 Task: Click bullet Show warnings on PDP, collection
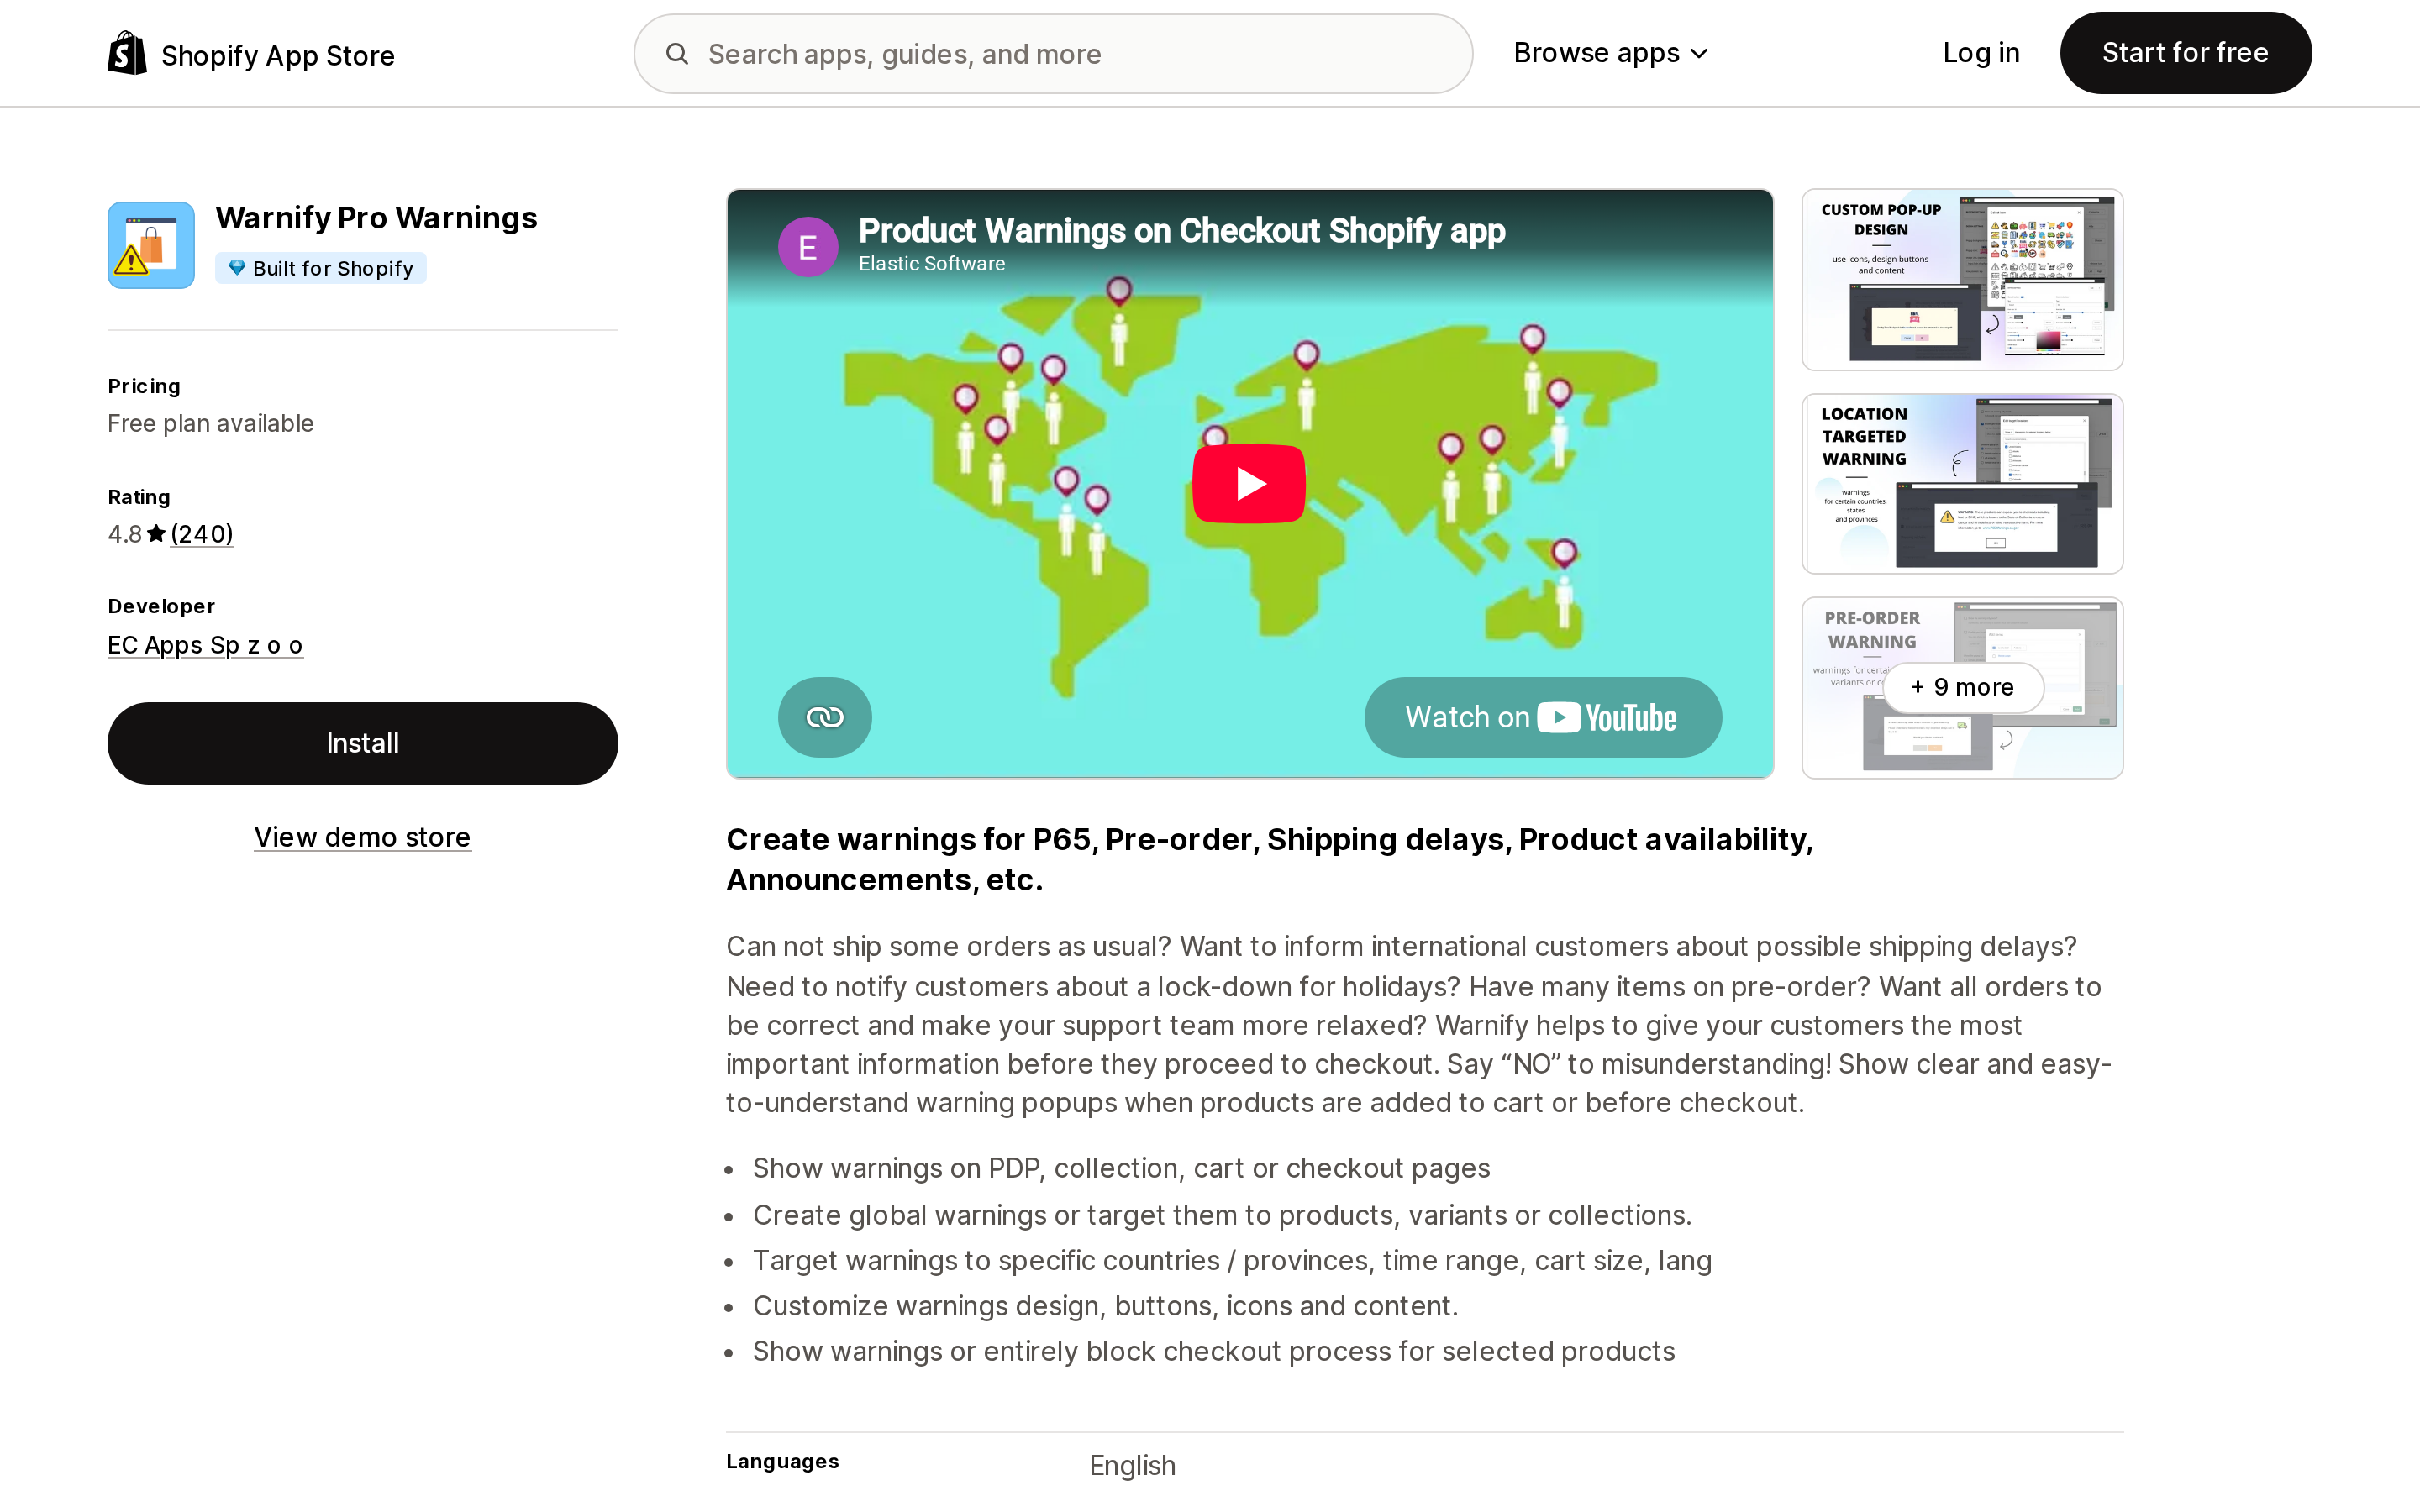pos(1121,1168)
